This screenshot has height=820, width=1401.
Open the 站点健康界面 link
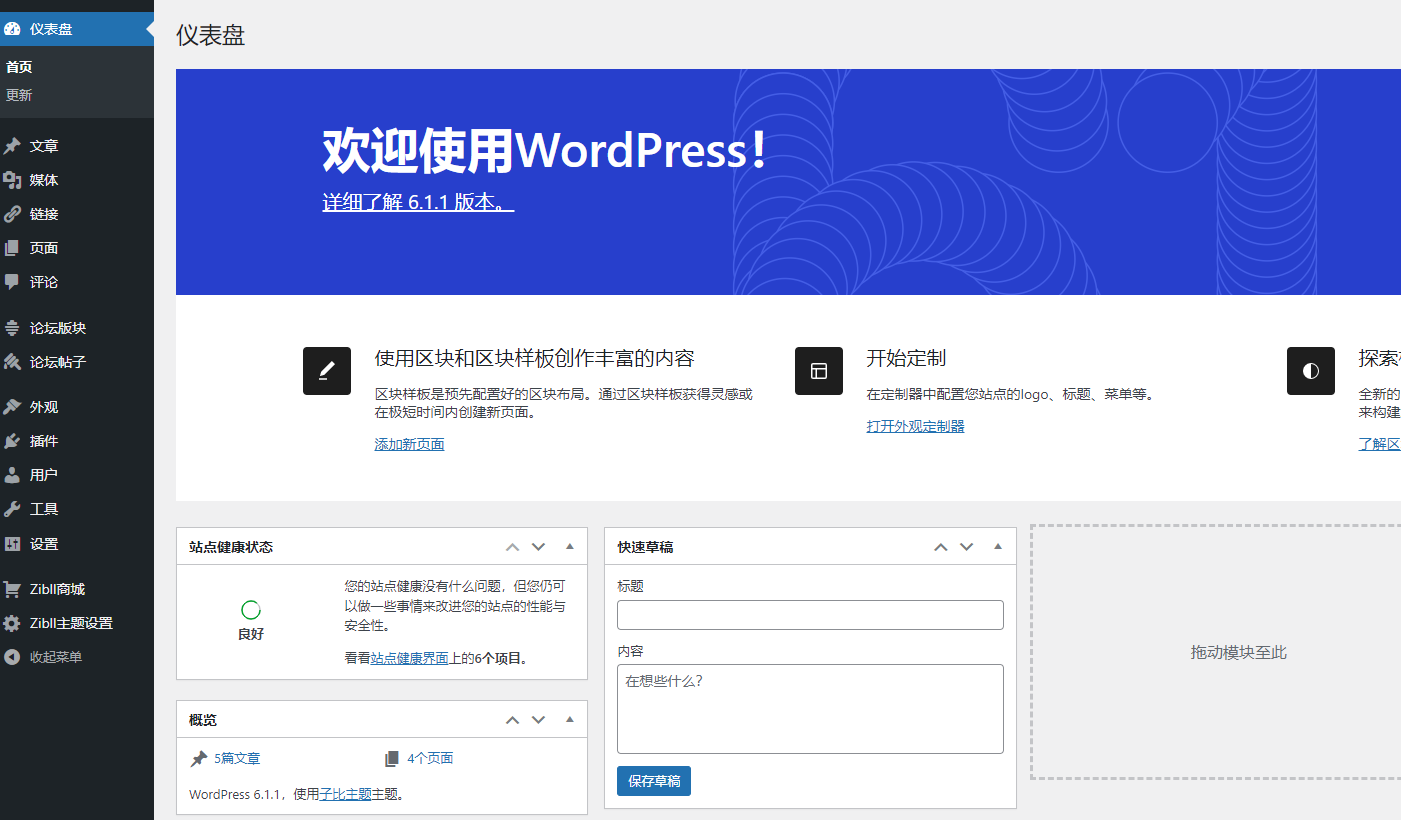point(410,659)
